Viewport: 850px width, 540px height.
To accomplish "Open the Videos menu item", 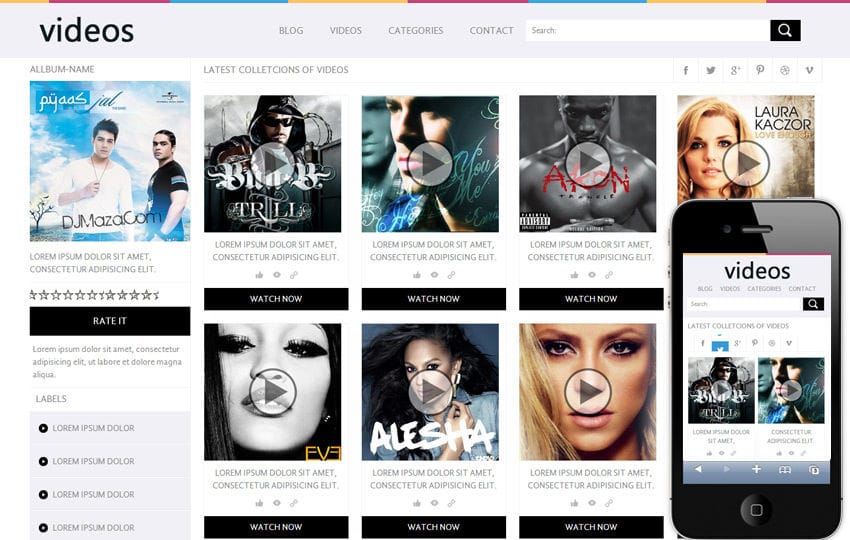I will (x=346, y=30).
